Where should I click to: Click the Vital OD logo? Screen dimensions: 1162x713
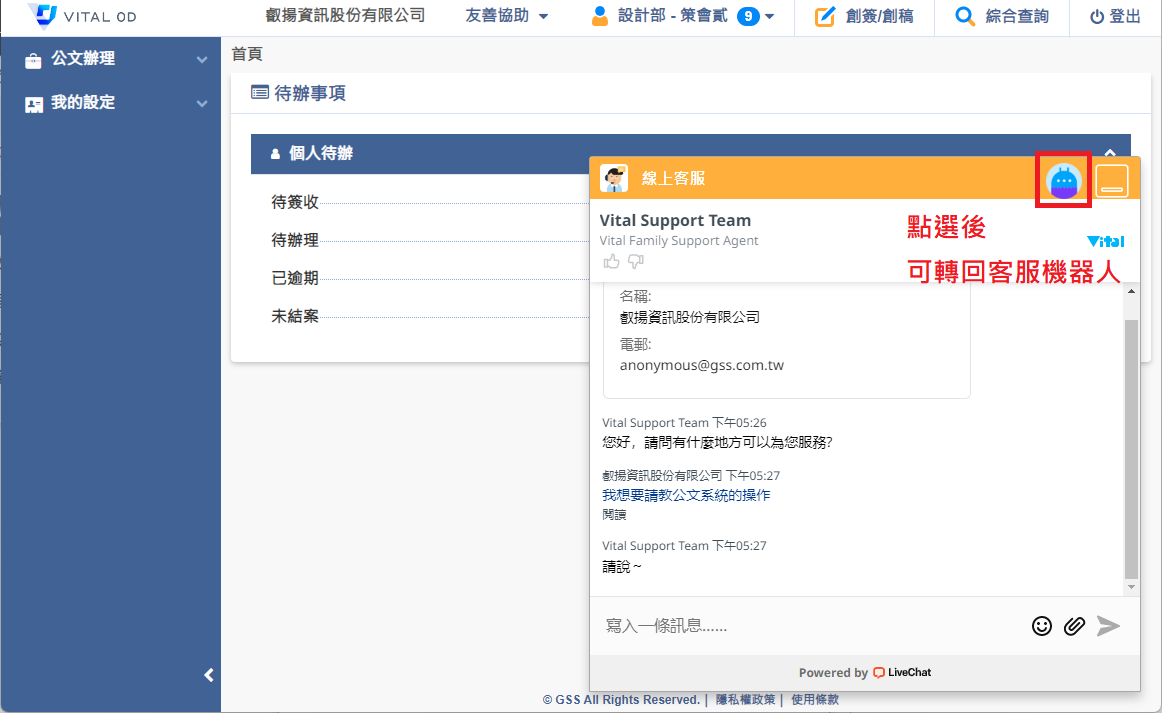83,17
